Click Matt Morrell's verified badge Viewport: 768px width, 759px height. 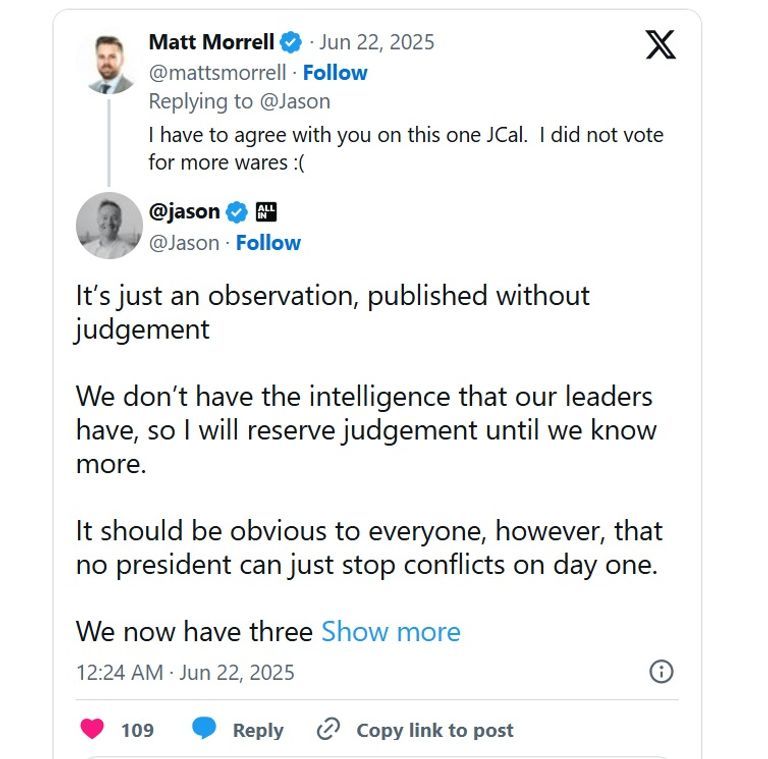pos(291,42)
